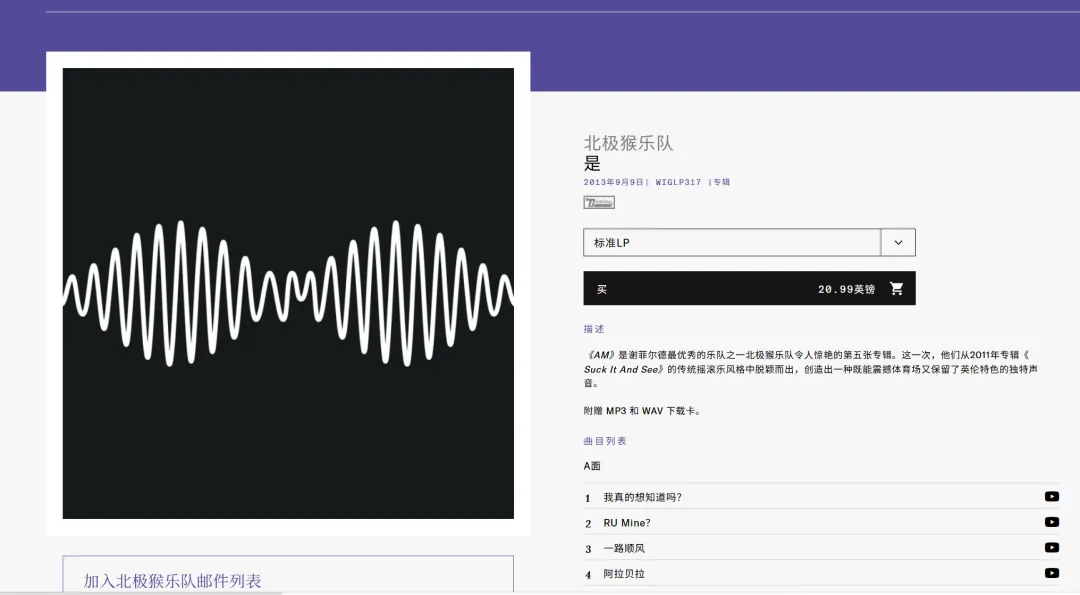Open the 北极猴乐队 artist link
1080x595 pixels.
(628, 143)
